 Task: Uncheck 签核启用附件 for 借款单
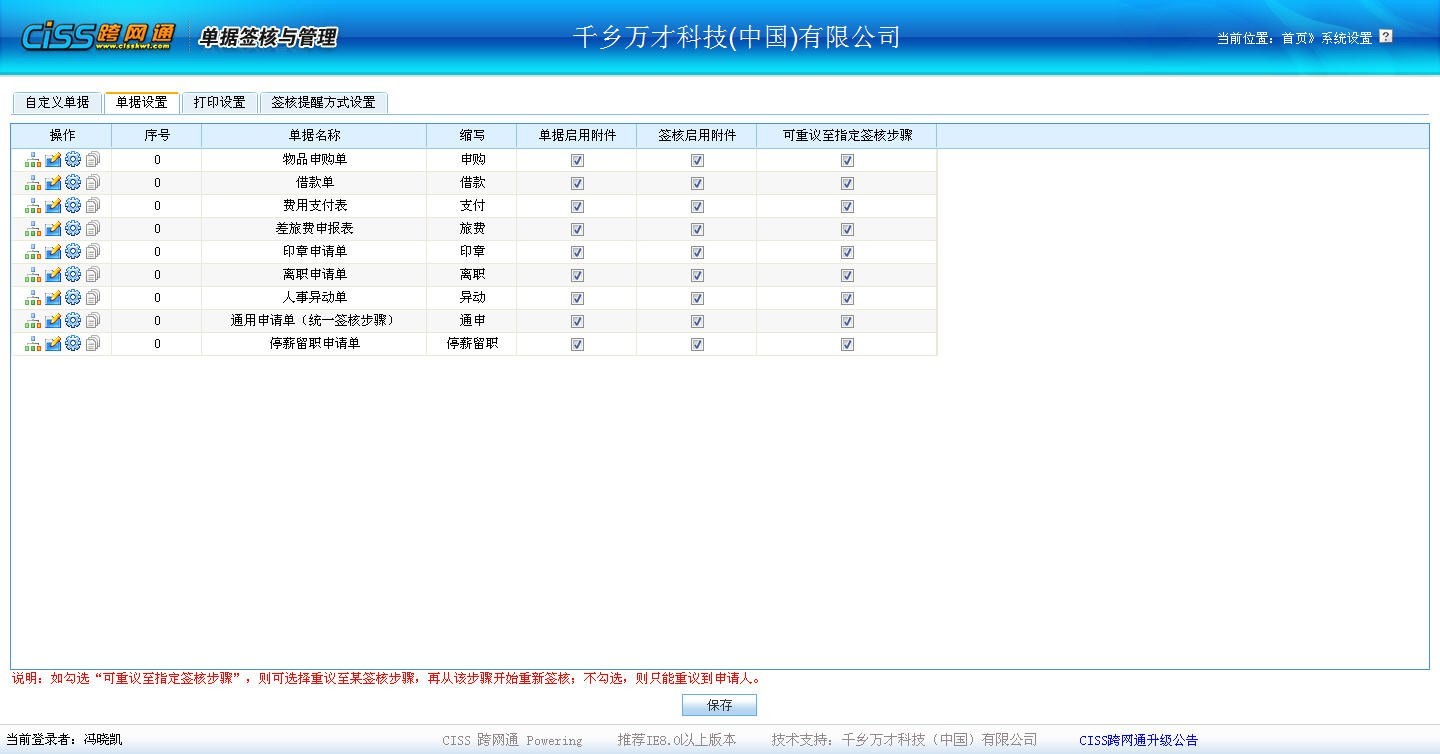tap(697, 184)
